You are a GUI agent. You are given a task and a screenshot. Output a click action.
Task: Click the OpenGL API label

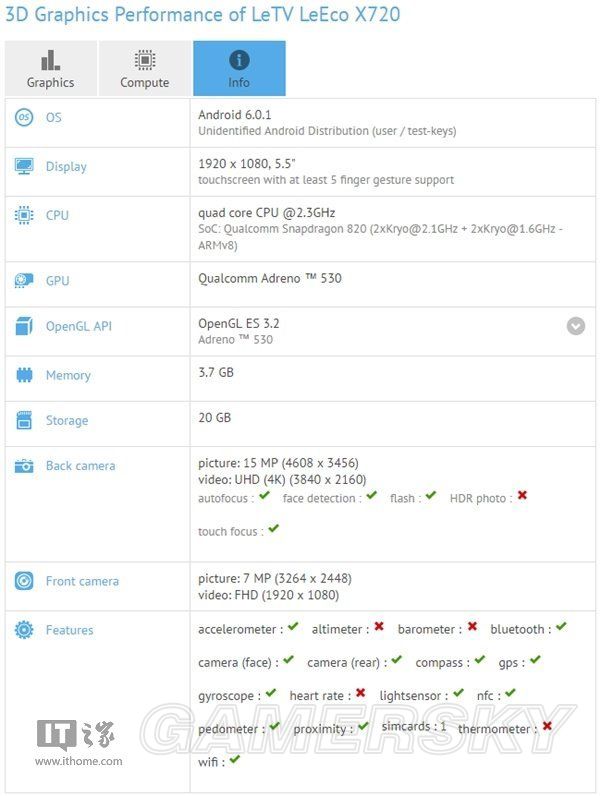point(79,326)
